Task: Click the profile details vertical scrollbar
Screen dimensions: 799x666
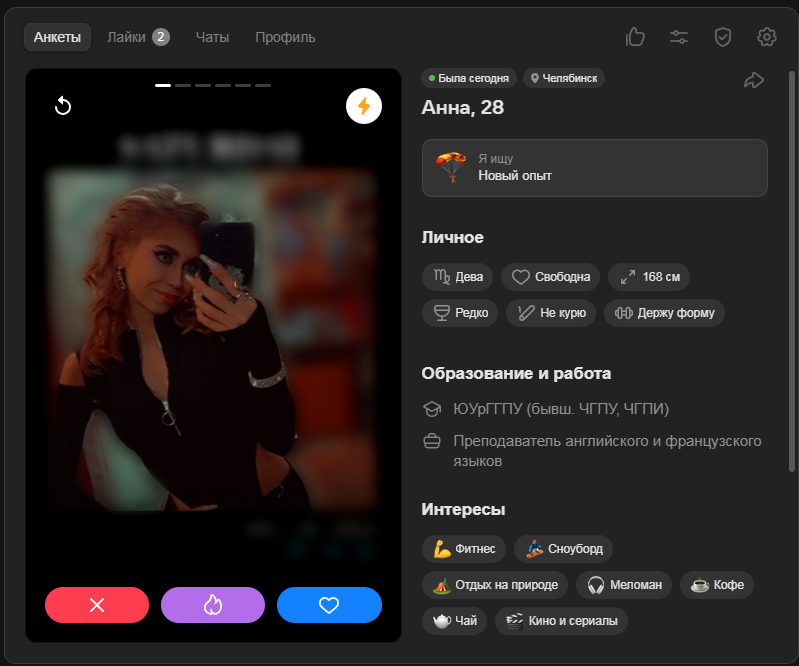Action: point(791,272)
